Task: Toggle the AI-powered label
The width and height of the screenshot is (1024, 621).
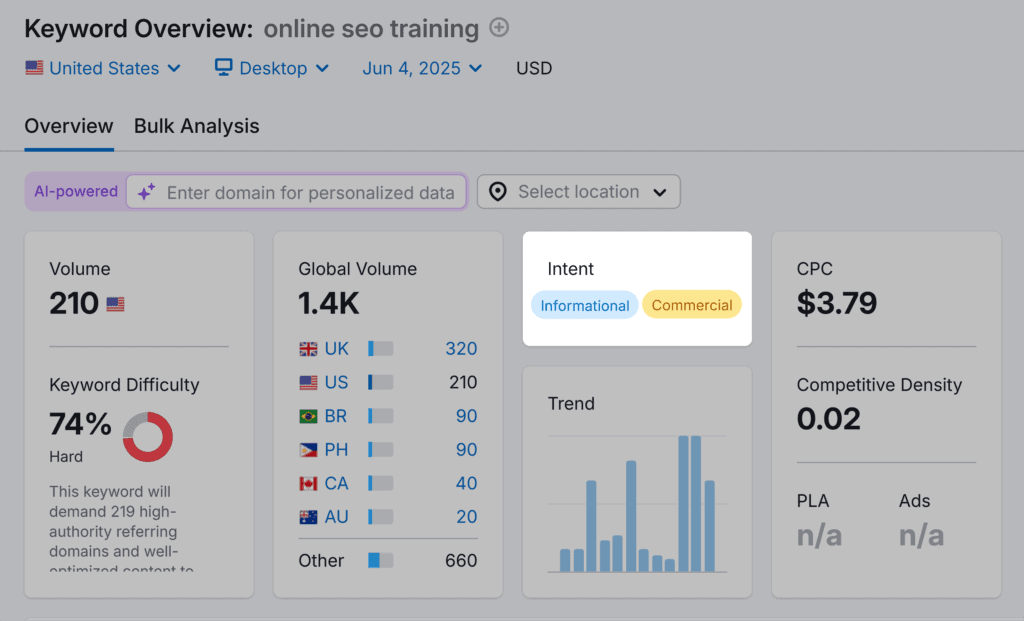Action: 75,191
